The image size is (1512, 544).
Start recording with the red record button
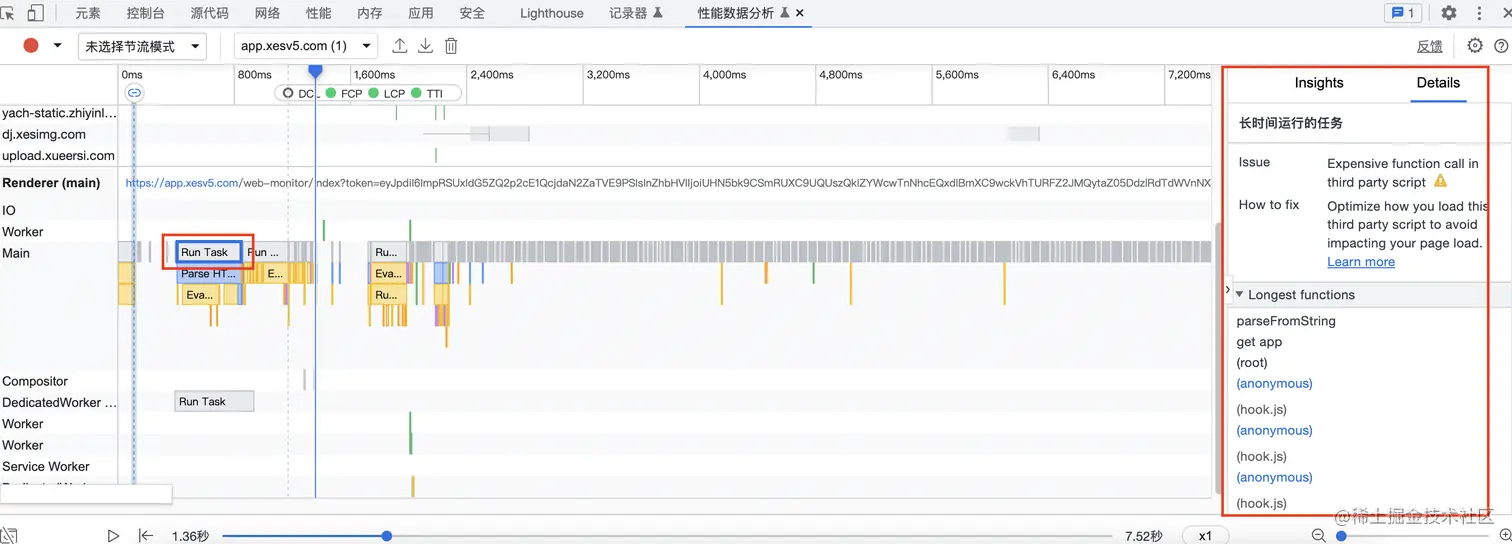(31, 45)
